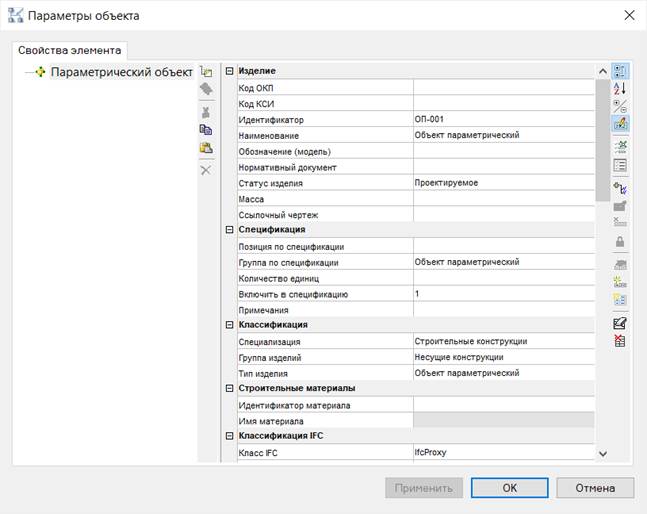Open Специализация value Строительные конструкции
Image resolution: width=647 pixels, height=514 pixels.
[504, 342]
